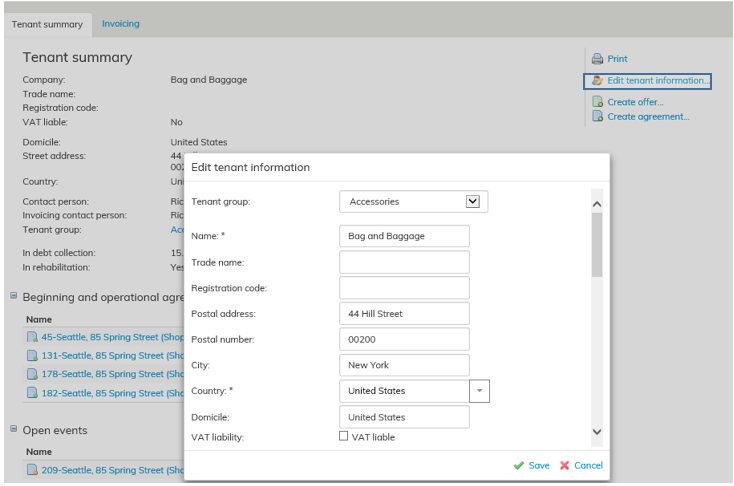The image size is (734, 486).
Task: Expand the Country combo box arrow
Action: [480, 391]
